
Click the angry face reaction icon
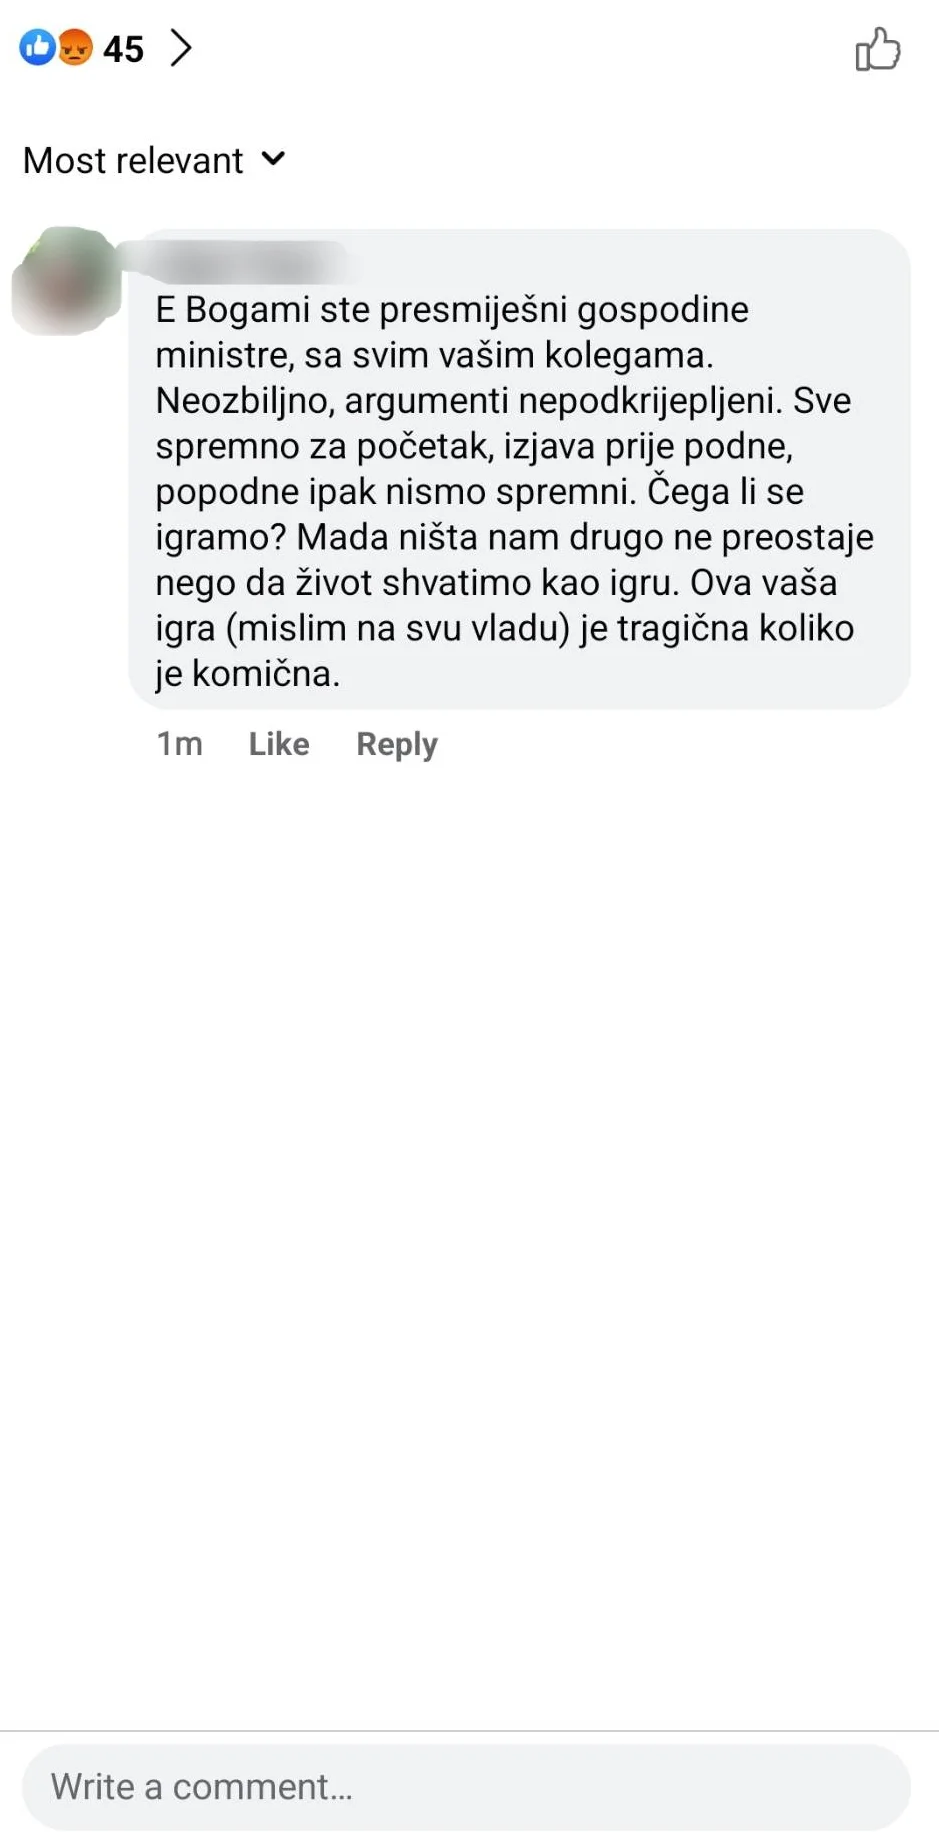pyautogui.click(x=74, y=47)
